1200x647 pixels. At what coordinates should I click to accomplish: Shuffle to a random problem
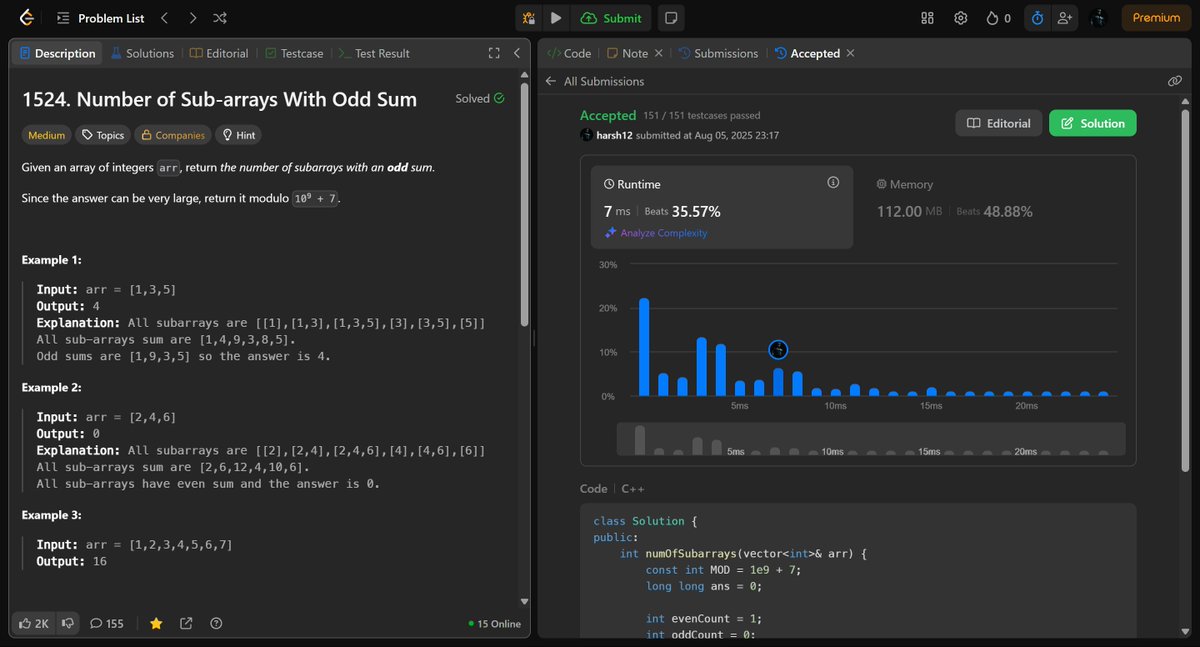219,17
